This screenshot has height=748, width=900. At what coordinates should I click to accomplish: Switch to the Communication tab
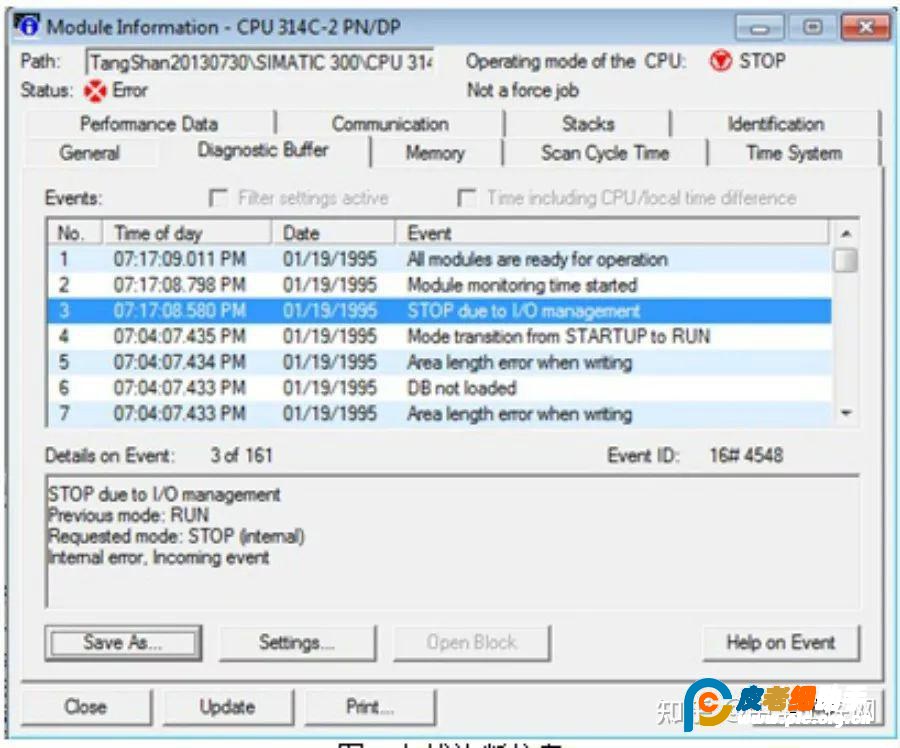pos(390,124)
